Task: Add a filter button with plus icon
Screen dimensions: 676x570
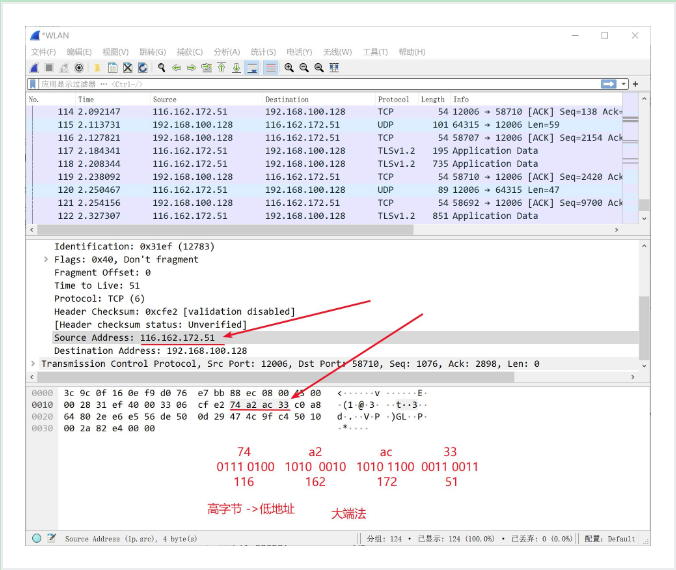Action: pos(635,84)
